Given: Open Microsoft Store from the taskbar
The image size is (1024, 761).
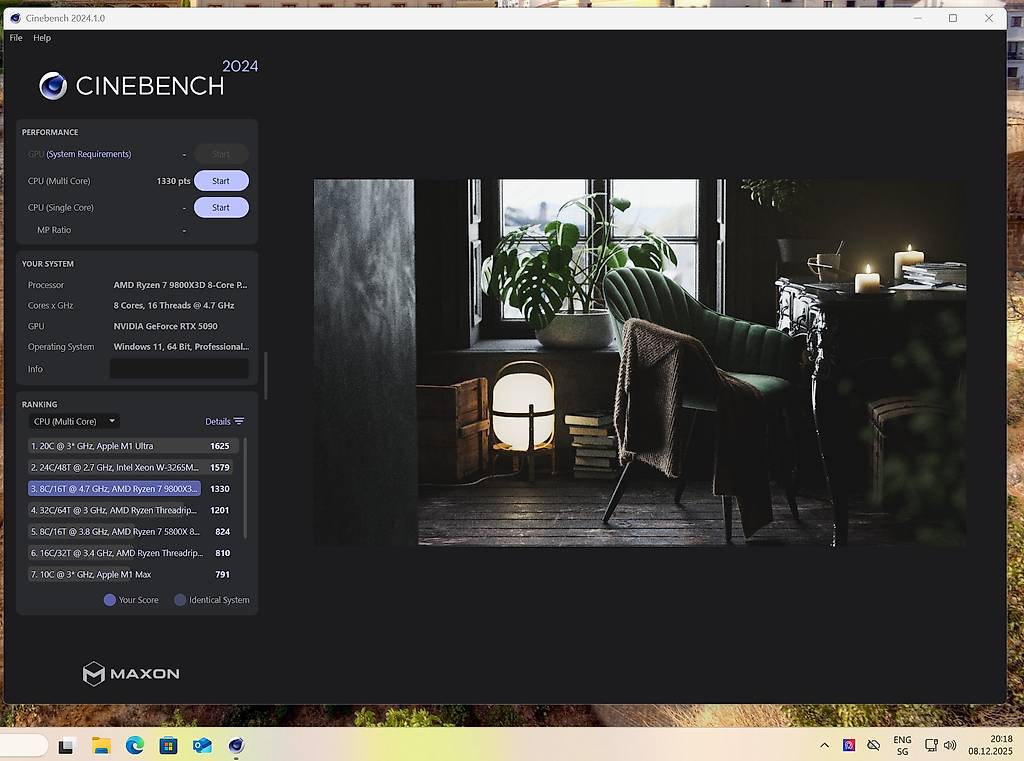Looking at the screenshot, I should pos(168,745).
